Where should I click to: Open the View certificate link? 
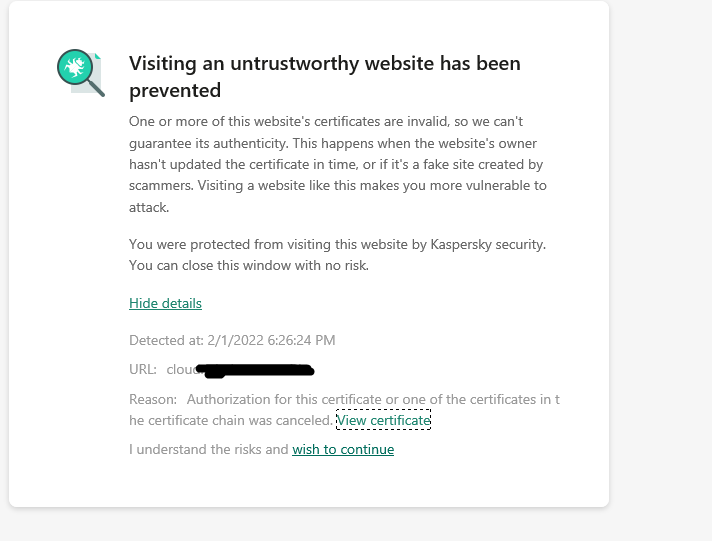384,421
